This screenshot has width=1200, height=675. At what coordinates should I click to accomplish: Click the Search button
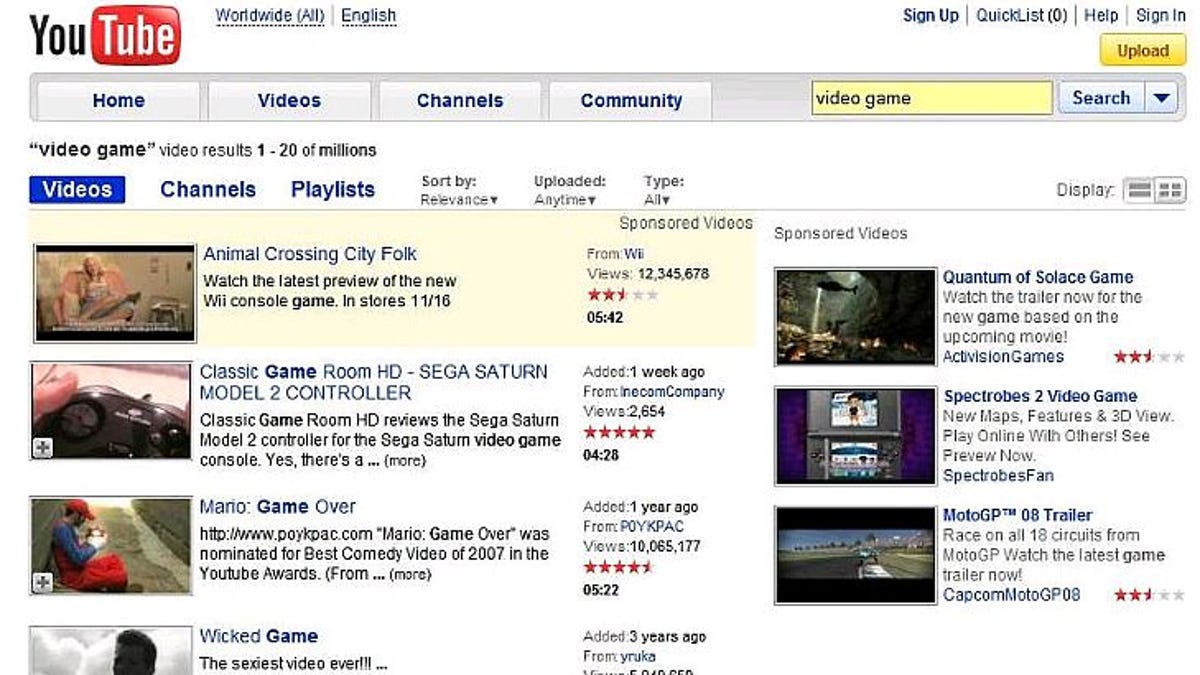[x=1101, y=98]
